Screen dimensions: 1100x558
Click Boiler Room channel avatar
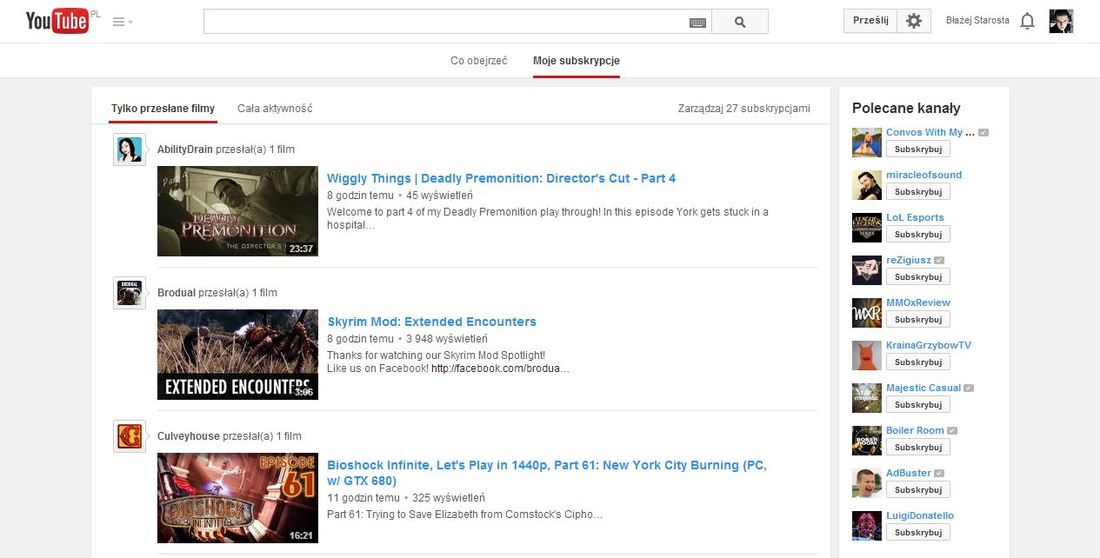866,441
